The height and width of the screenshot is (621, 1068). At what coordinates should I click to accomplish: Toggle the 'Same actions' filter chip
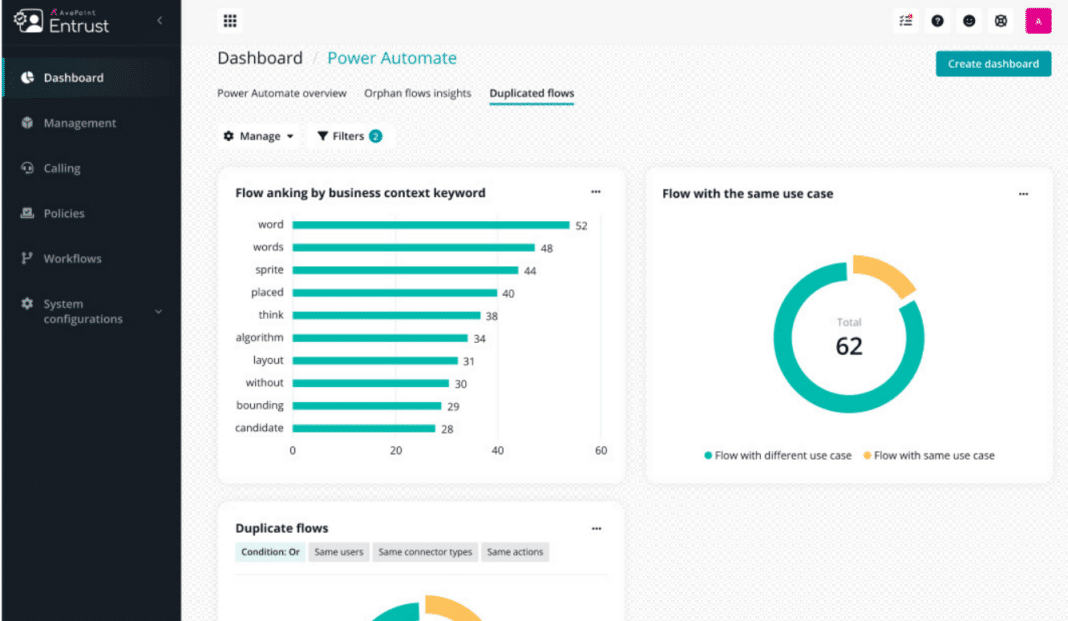[515, 551]
